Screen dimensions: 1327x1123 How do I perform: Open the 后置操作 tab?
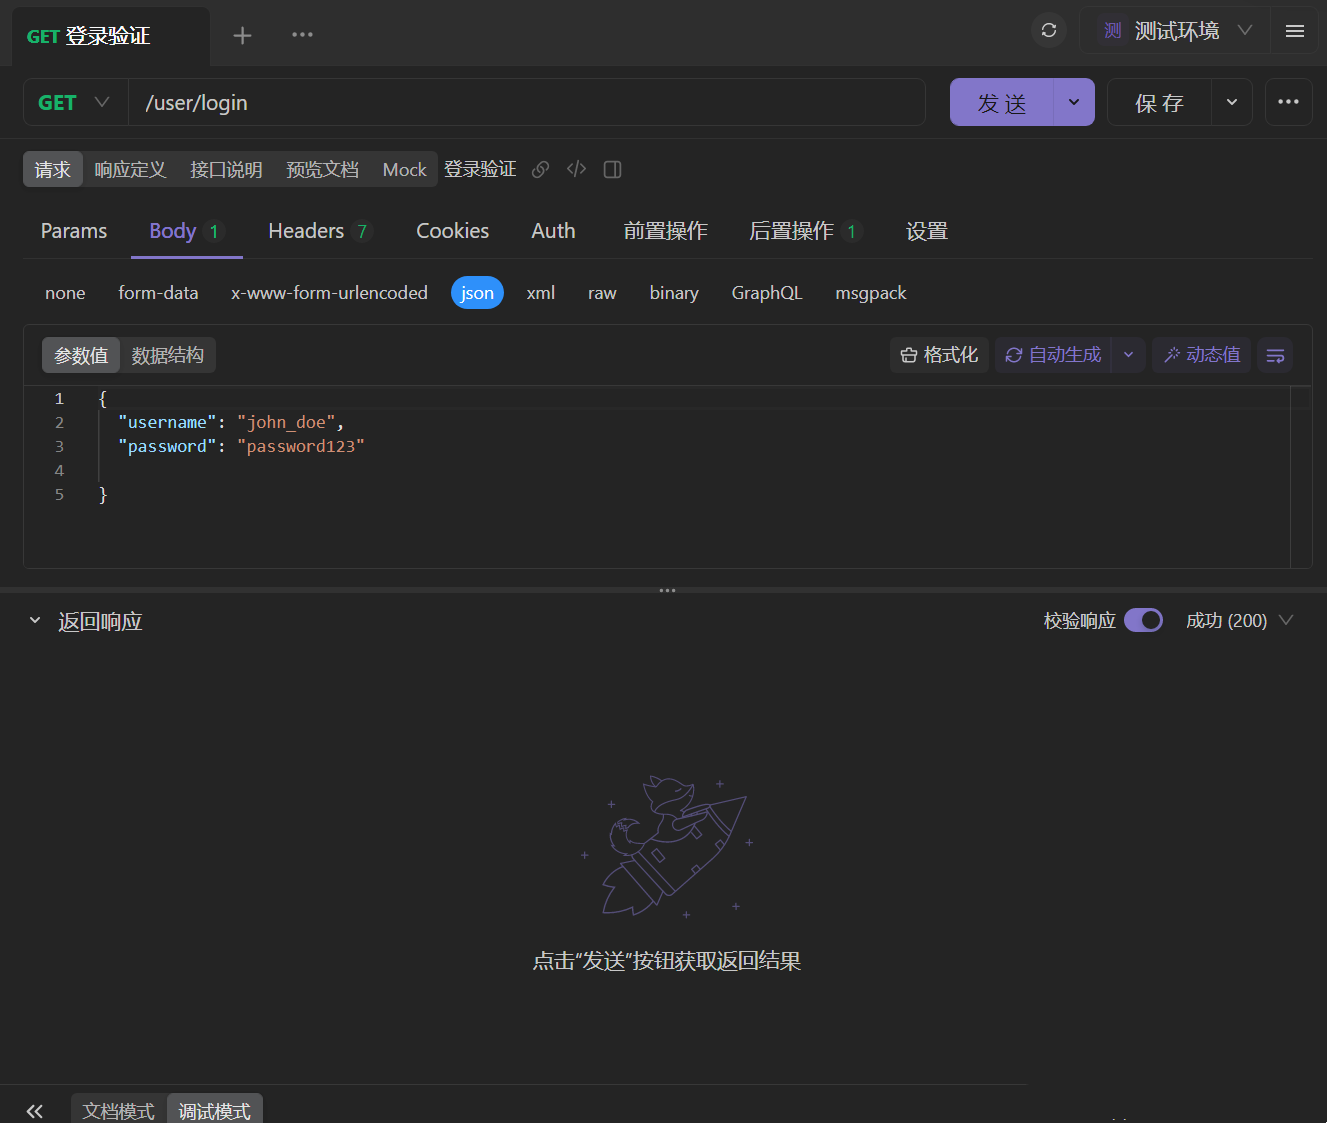(805, 231)
